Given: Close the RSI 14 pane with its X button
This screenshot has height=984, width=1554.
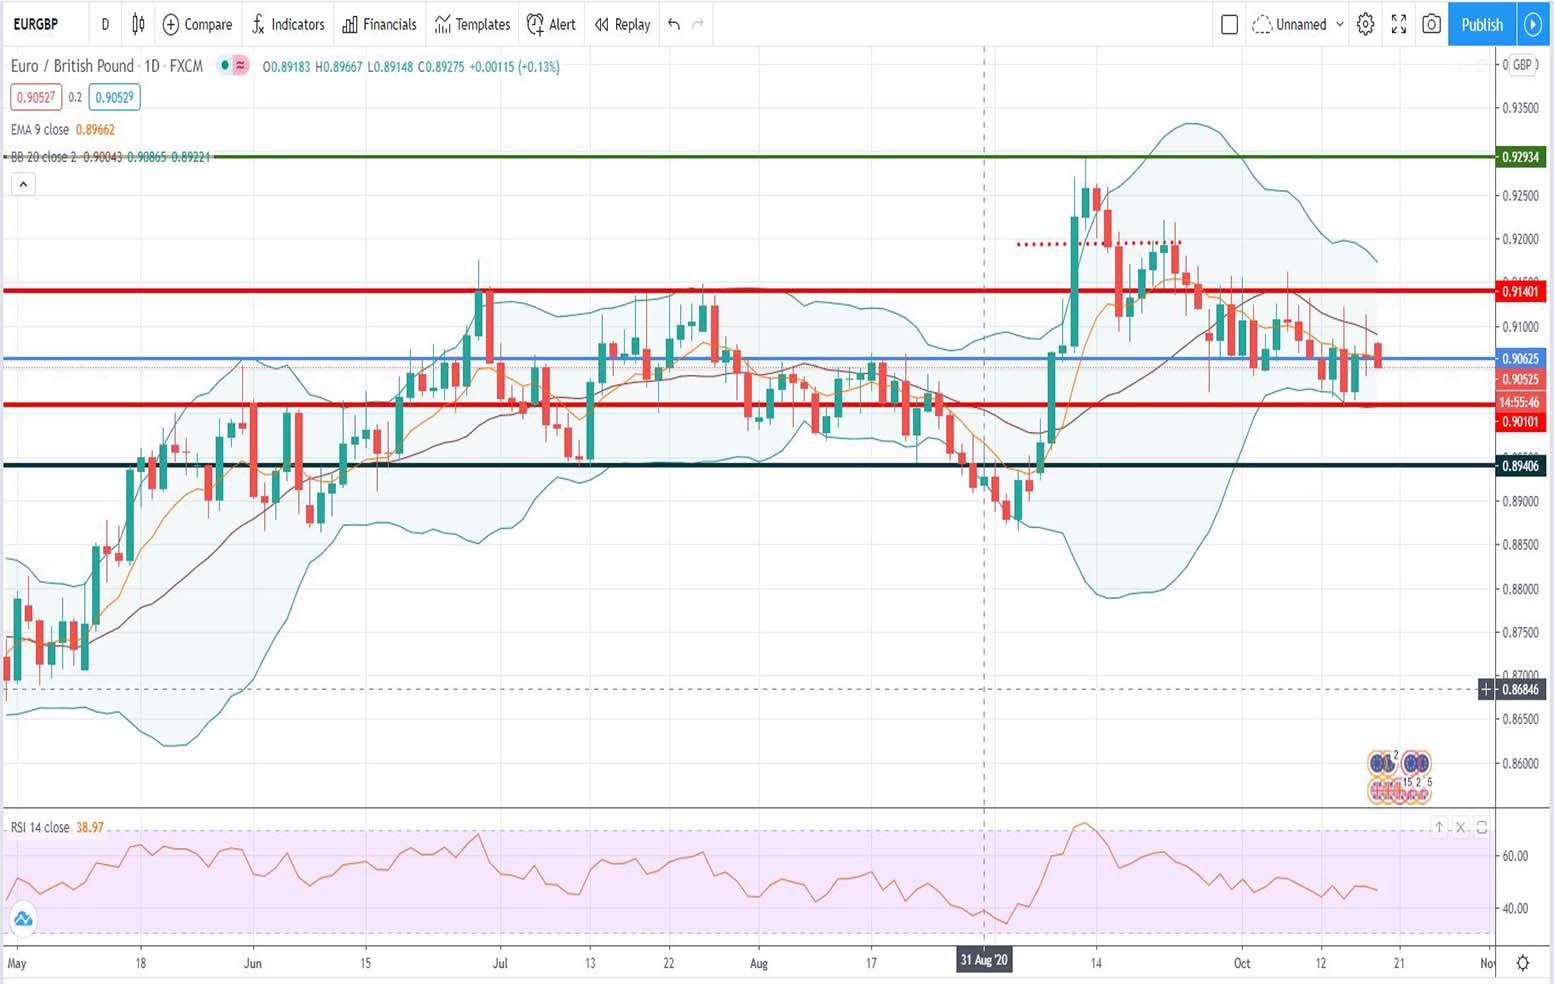Looking at the screenshot, I should pos(1460,827).
